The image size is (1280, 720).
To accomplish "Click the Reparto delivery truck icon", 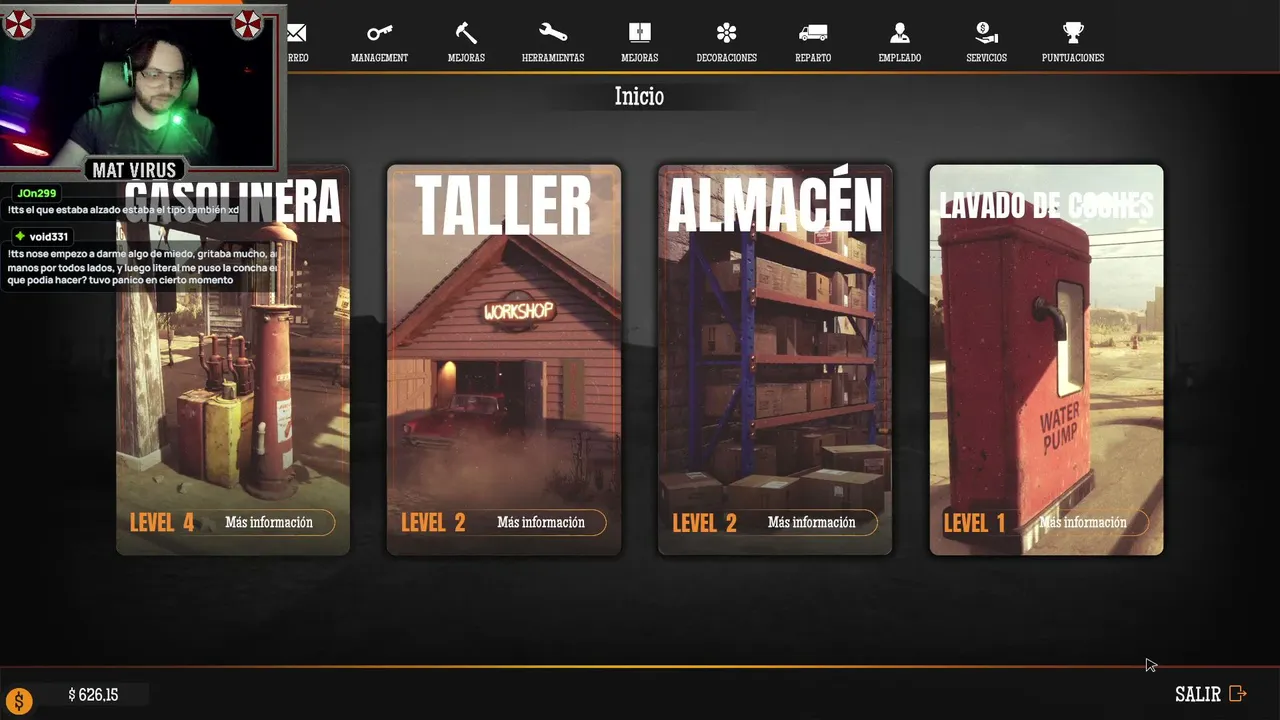I will (813, 33).
